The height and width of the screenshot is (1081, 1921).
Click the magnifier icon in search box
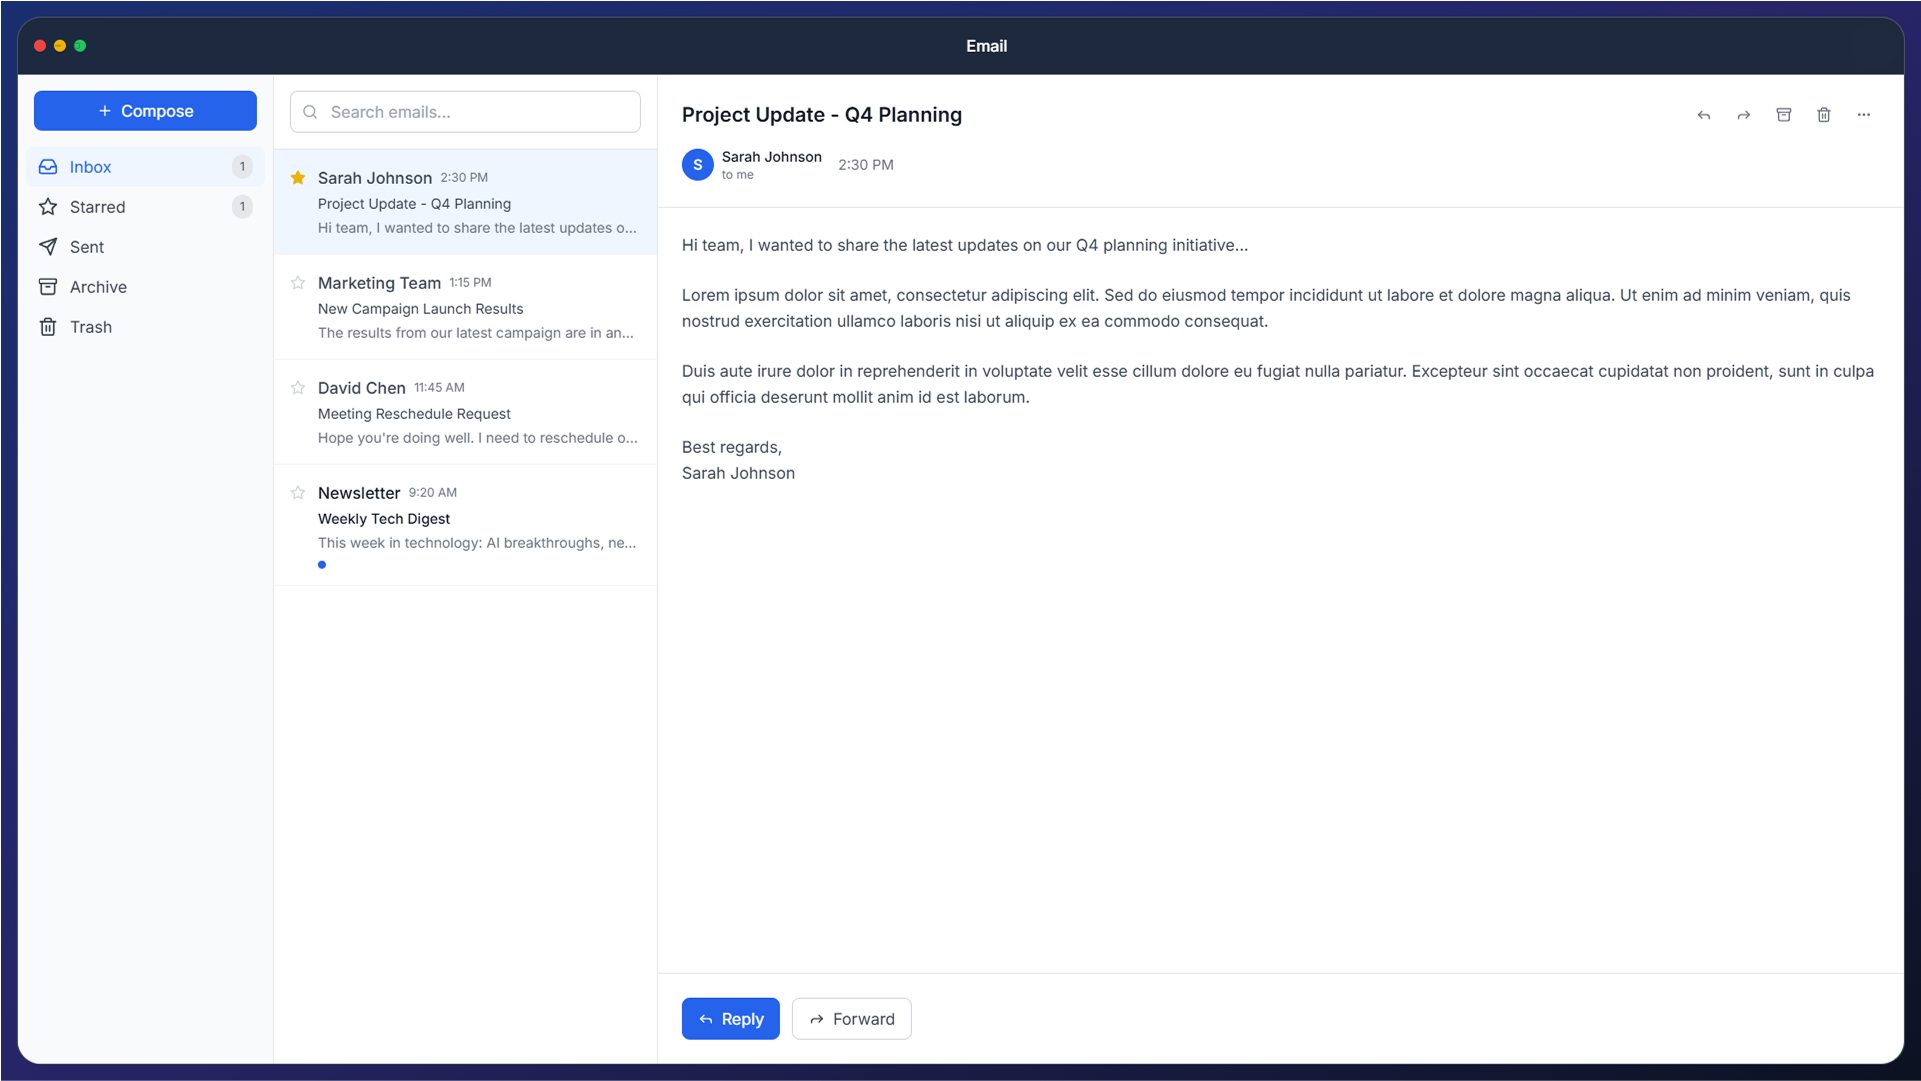pos(310,112)
